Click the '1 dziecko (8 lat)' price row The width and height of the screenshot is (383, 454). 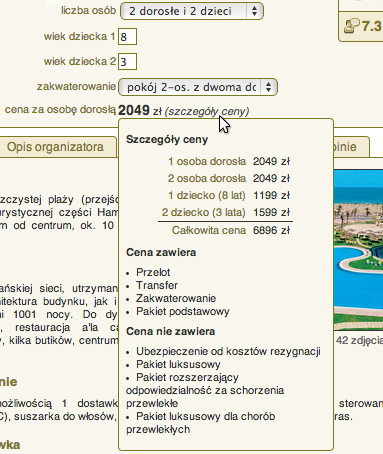coord(229,196)
